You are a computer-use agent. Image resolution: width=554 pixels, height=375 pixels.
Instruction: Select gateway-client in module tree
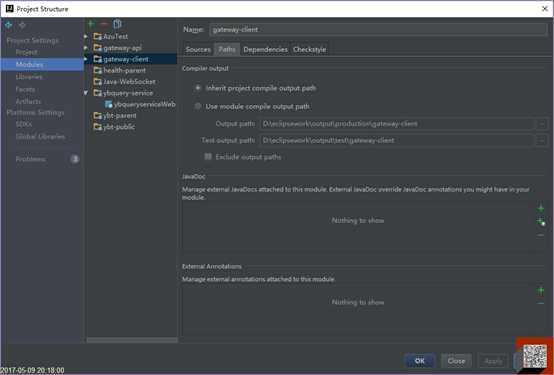click(126, 59)
